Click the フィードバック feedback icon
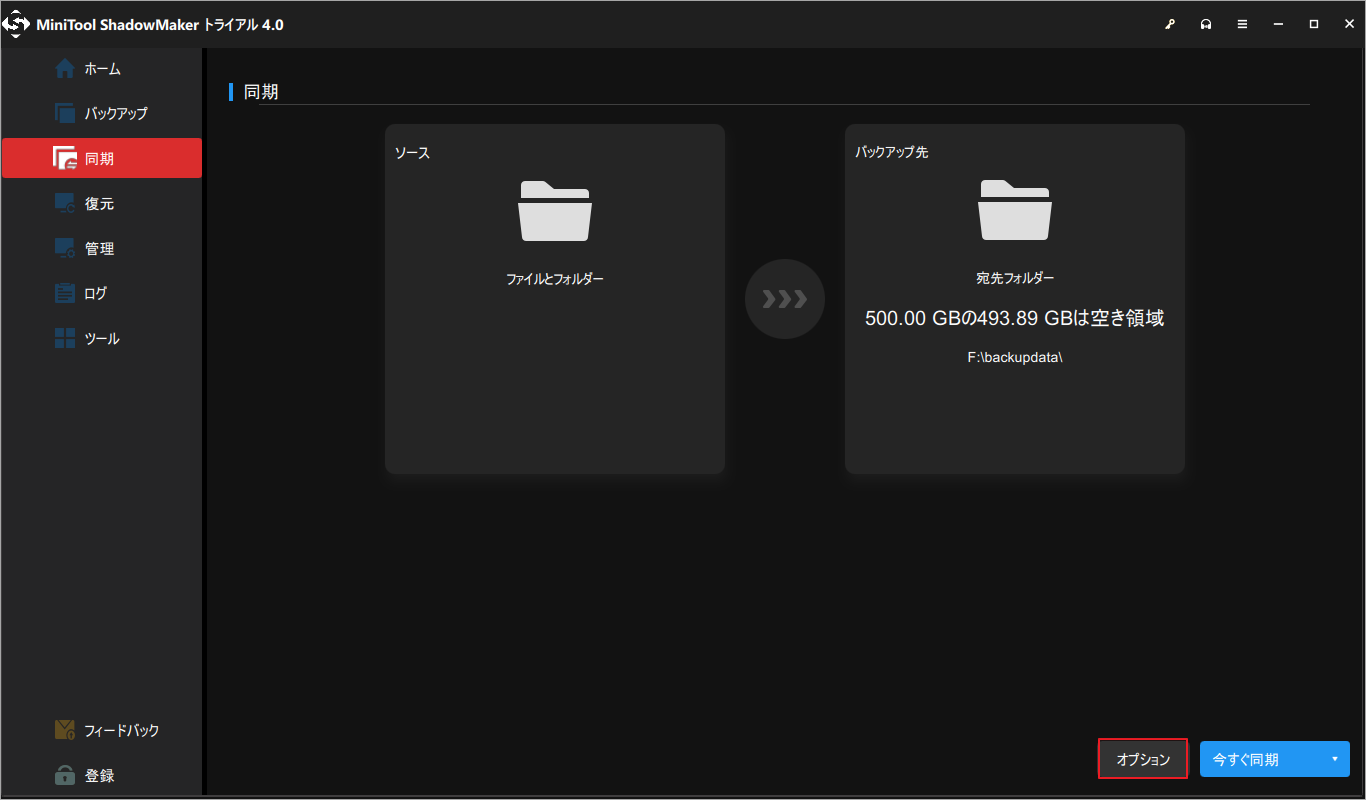Screen dimensions: 1366x800 point(66,730)
